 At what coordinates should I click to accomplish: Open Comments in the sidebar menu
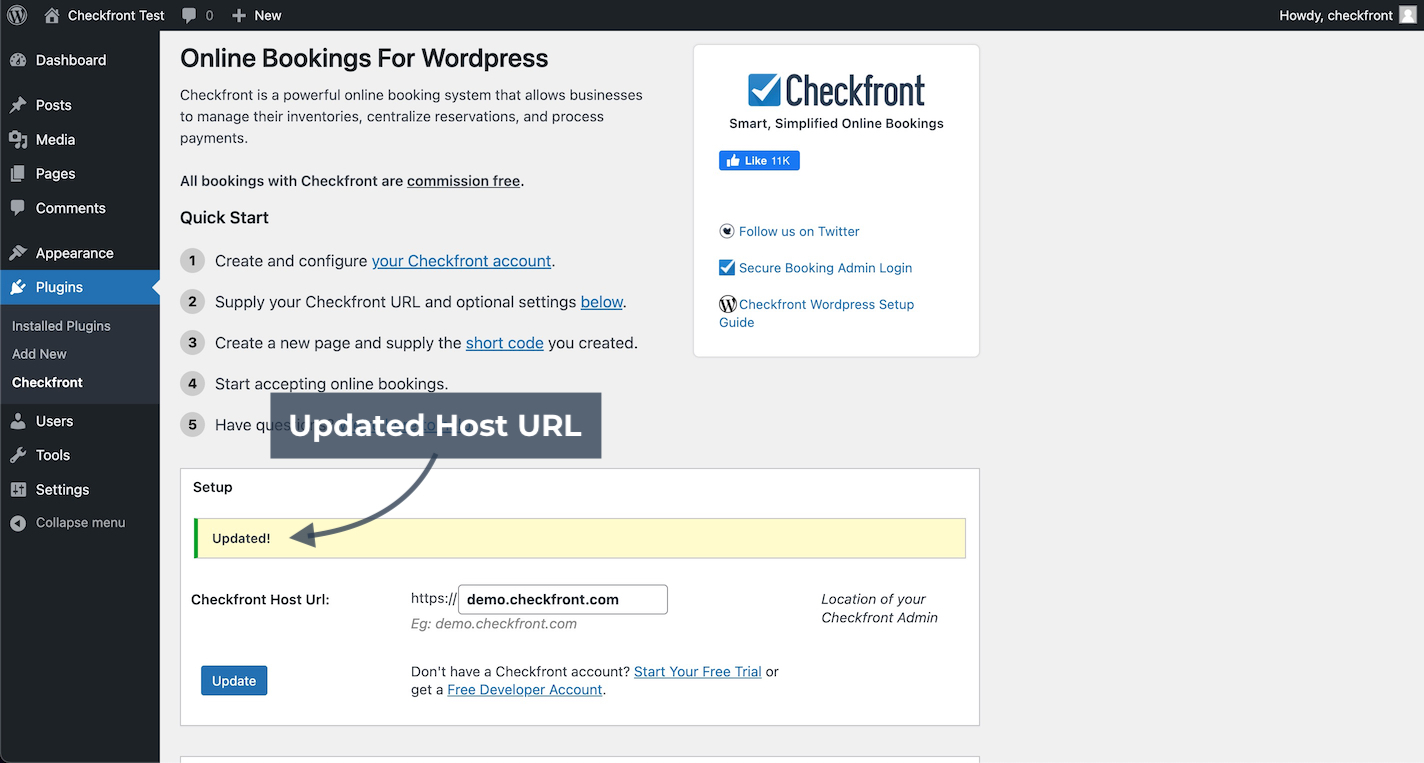(71, 208)
